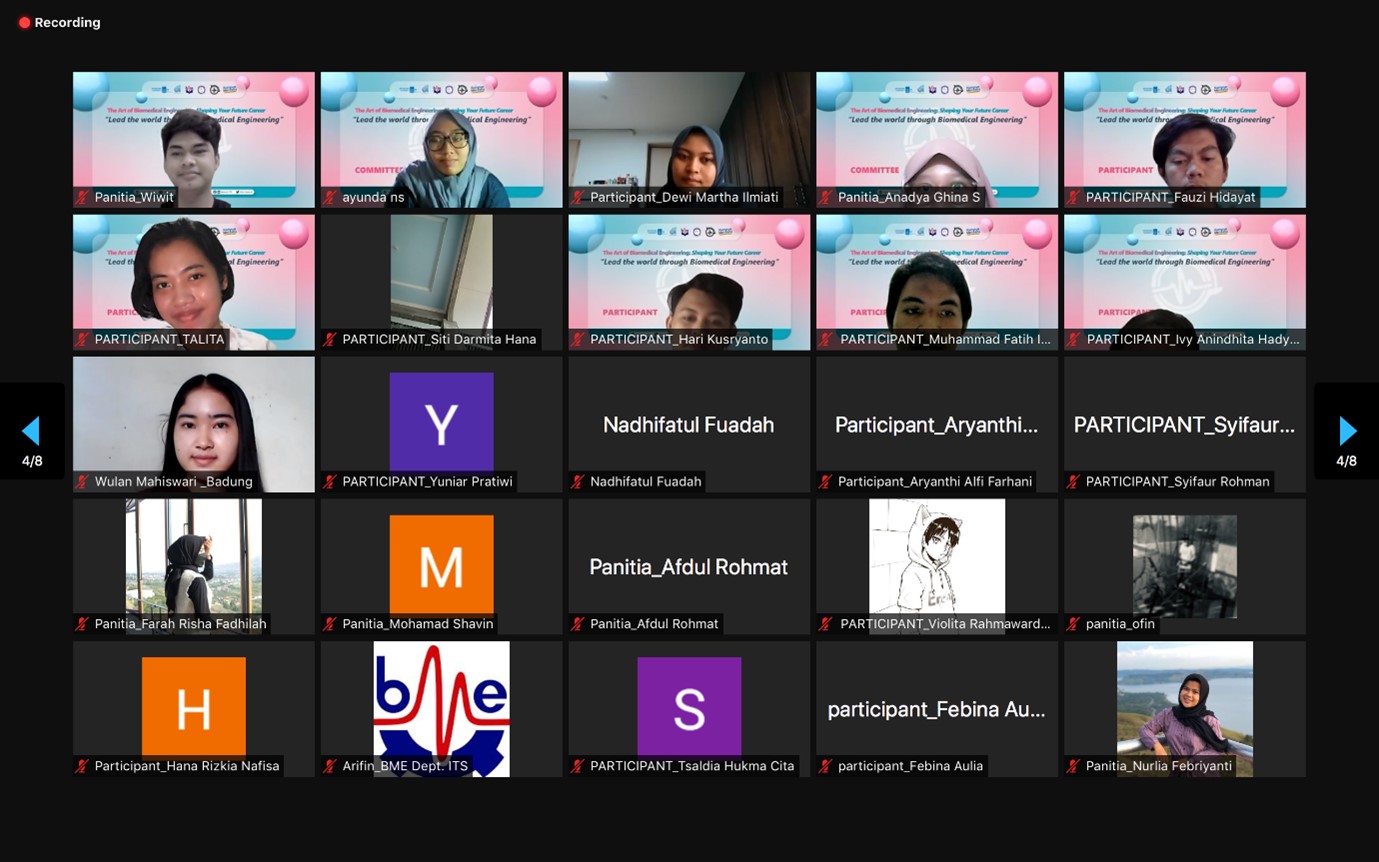The width and height of the screenshot is (1379, 862).
Task: Click the muted mic icon beside Panitia_Wiwit
Action: coord(83,198)
